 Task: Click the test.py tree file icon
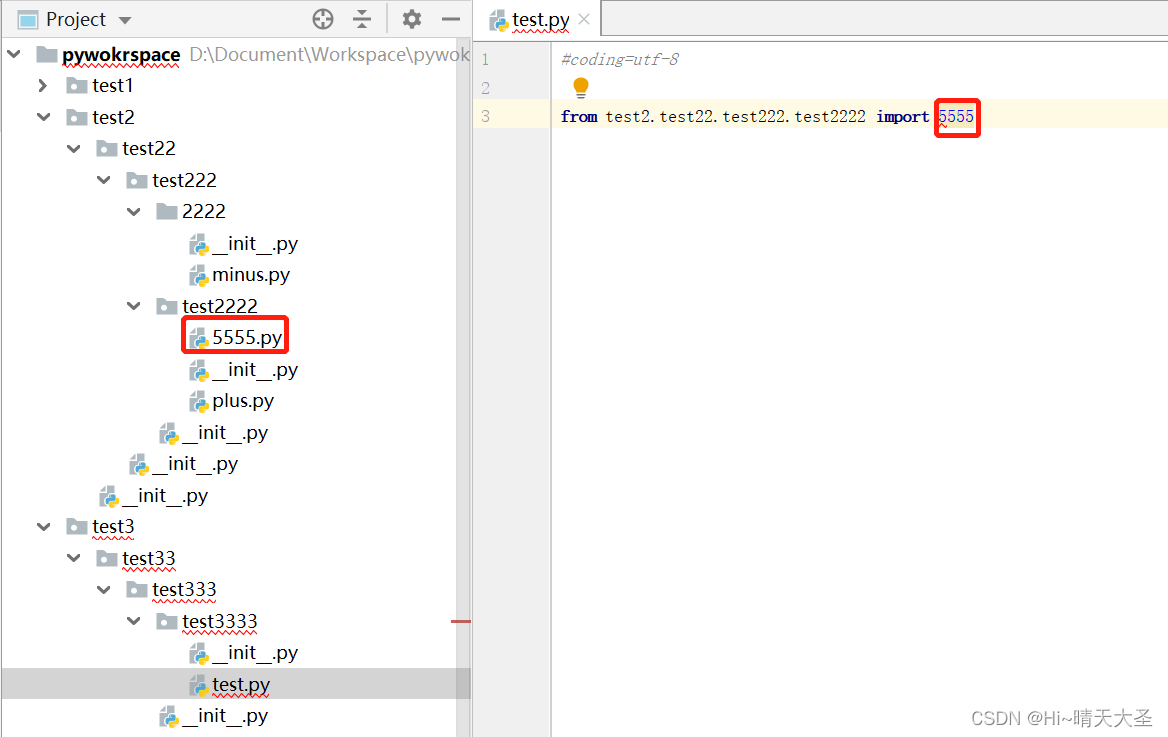[x=199, y=685]
